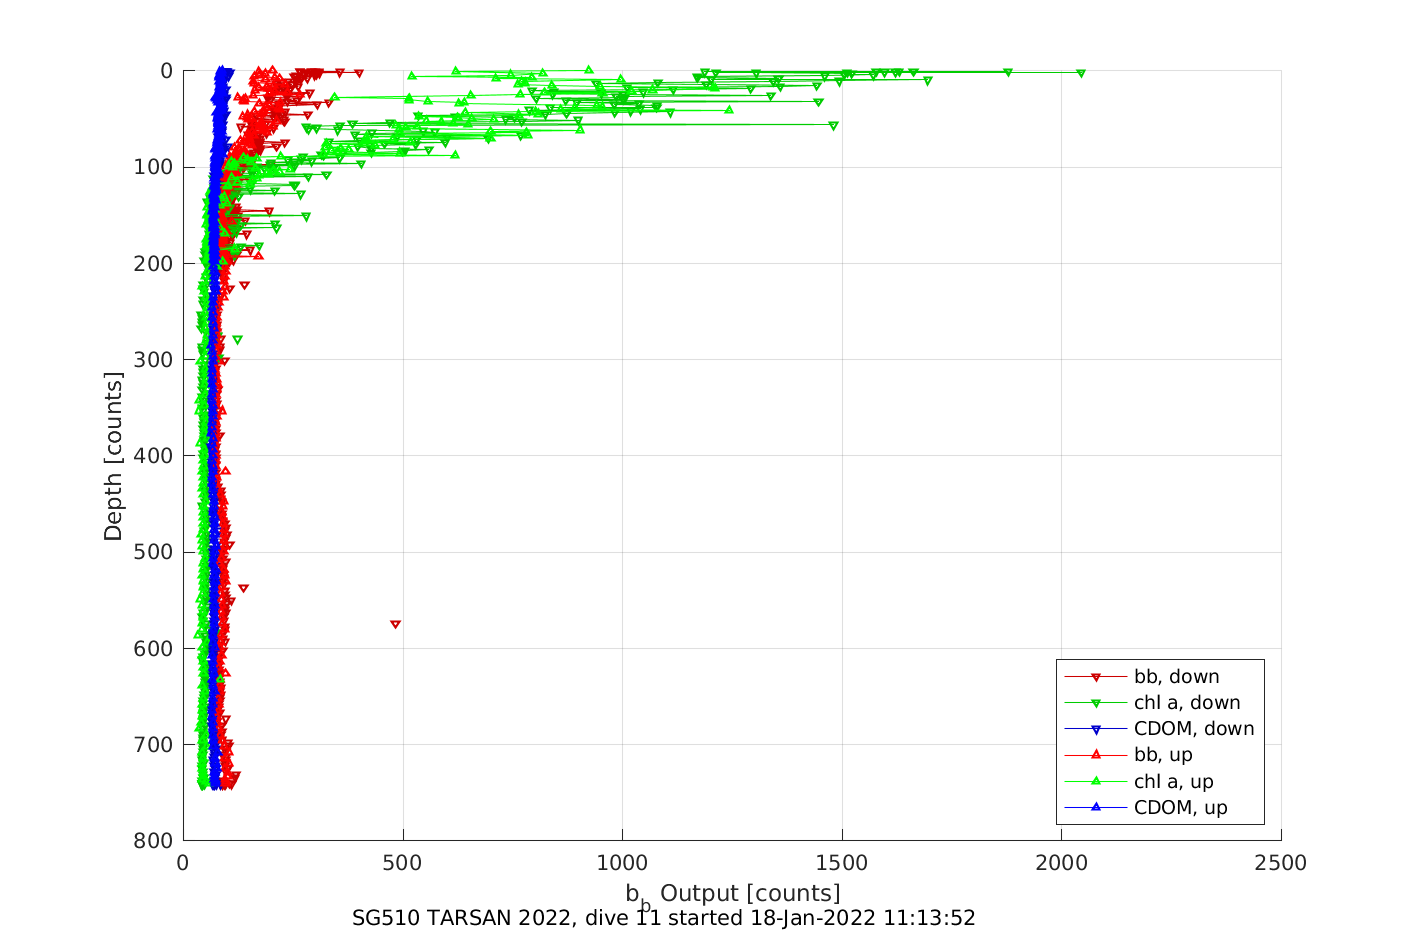This screenshot has height=945, width=1417.
Task: Click the 'chl a, up' legend entry
Action: pos(1139,782)
